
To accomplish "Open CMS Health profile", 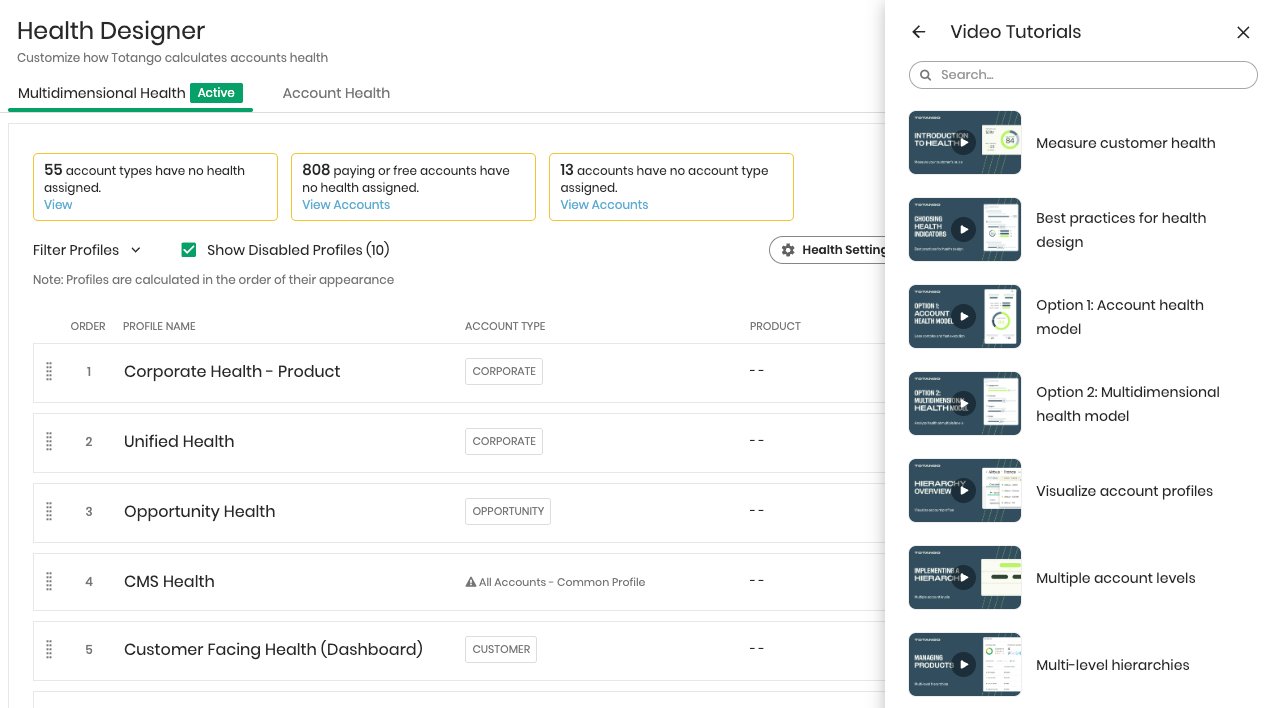I will 169,581.
